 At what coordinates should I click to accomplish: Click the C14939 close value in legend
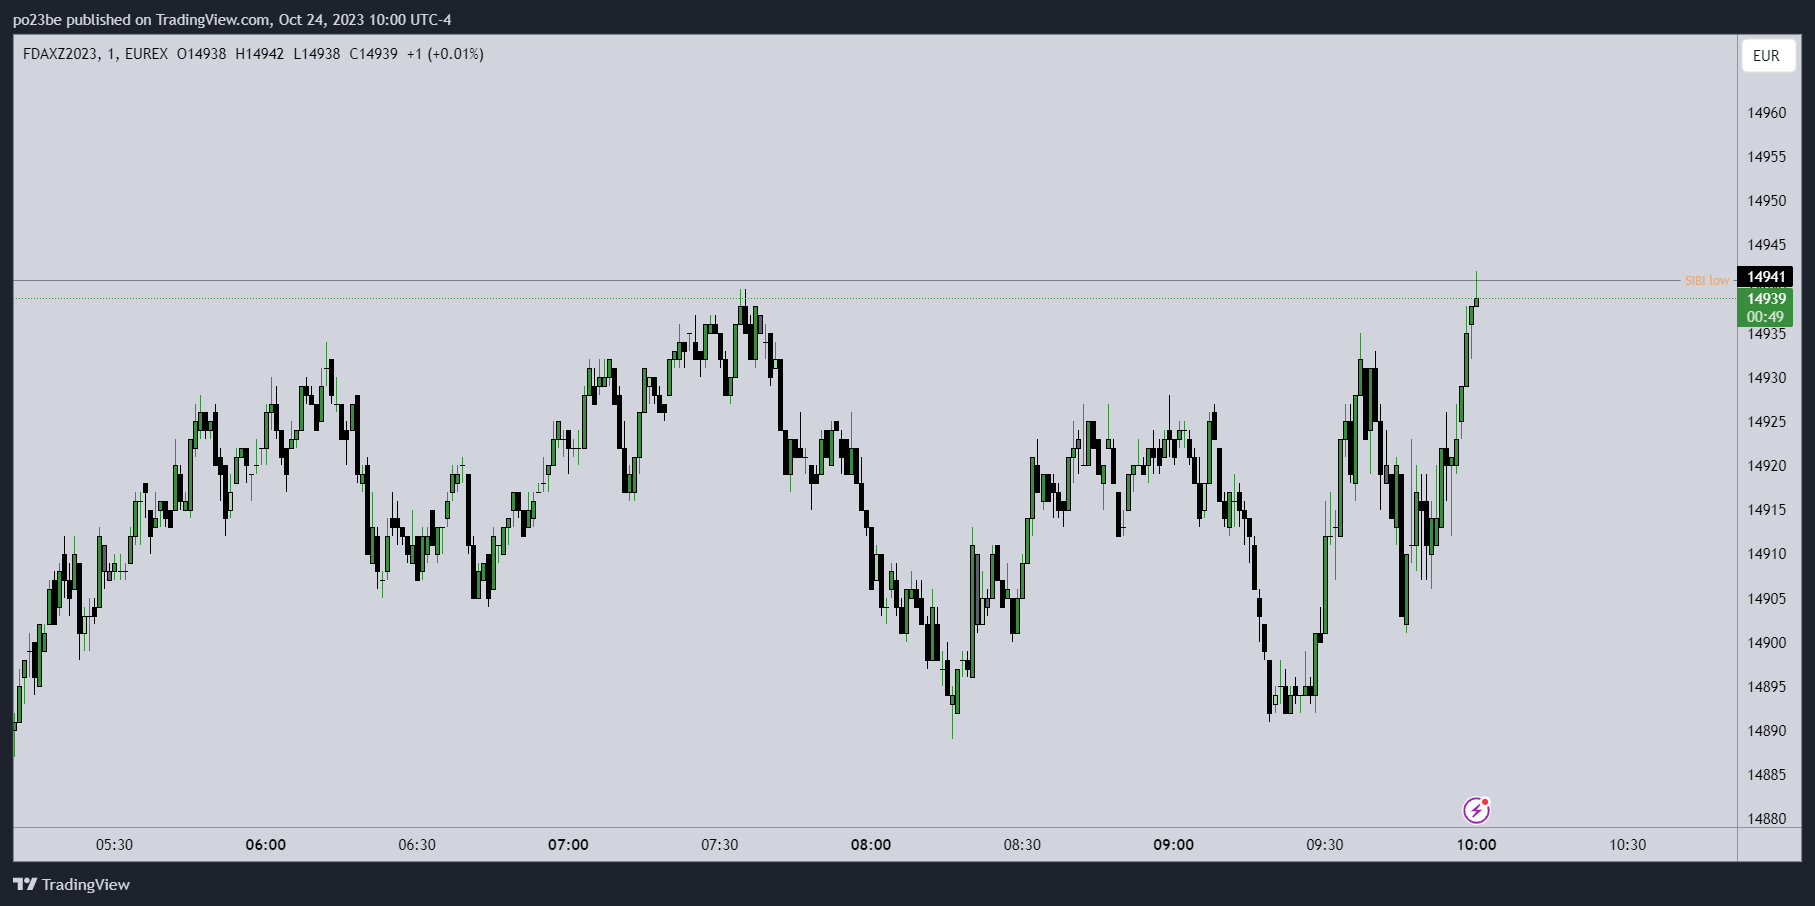(x=373, y=54)
